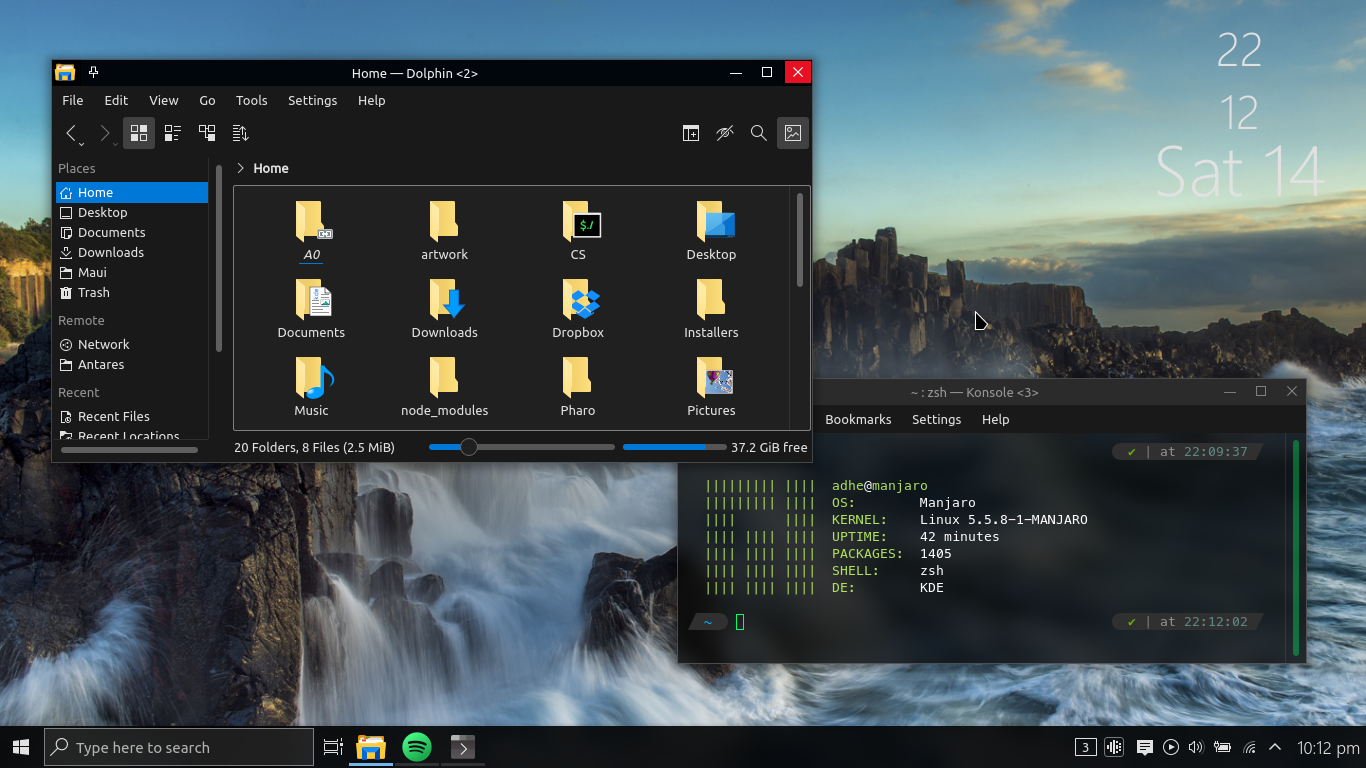Click the icon zoom slider in status bar
The image size is (1366, 768).
522,447
